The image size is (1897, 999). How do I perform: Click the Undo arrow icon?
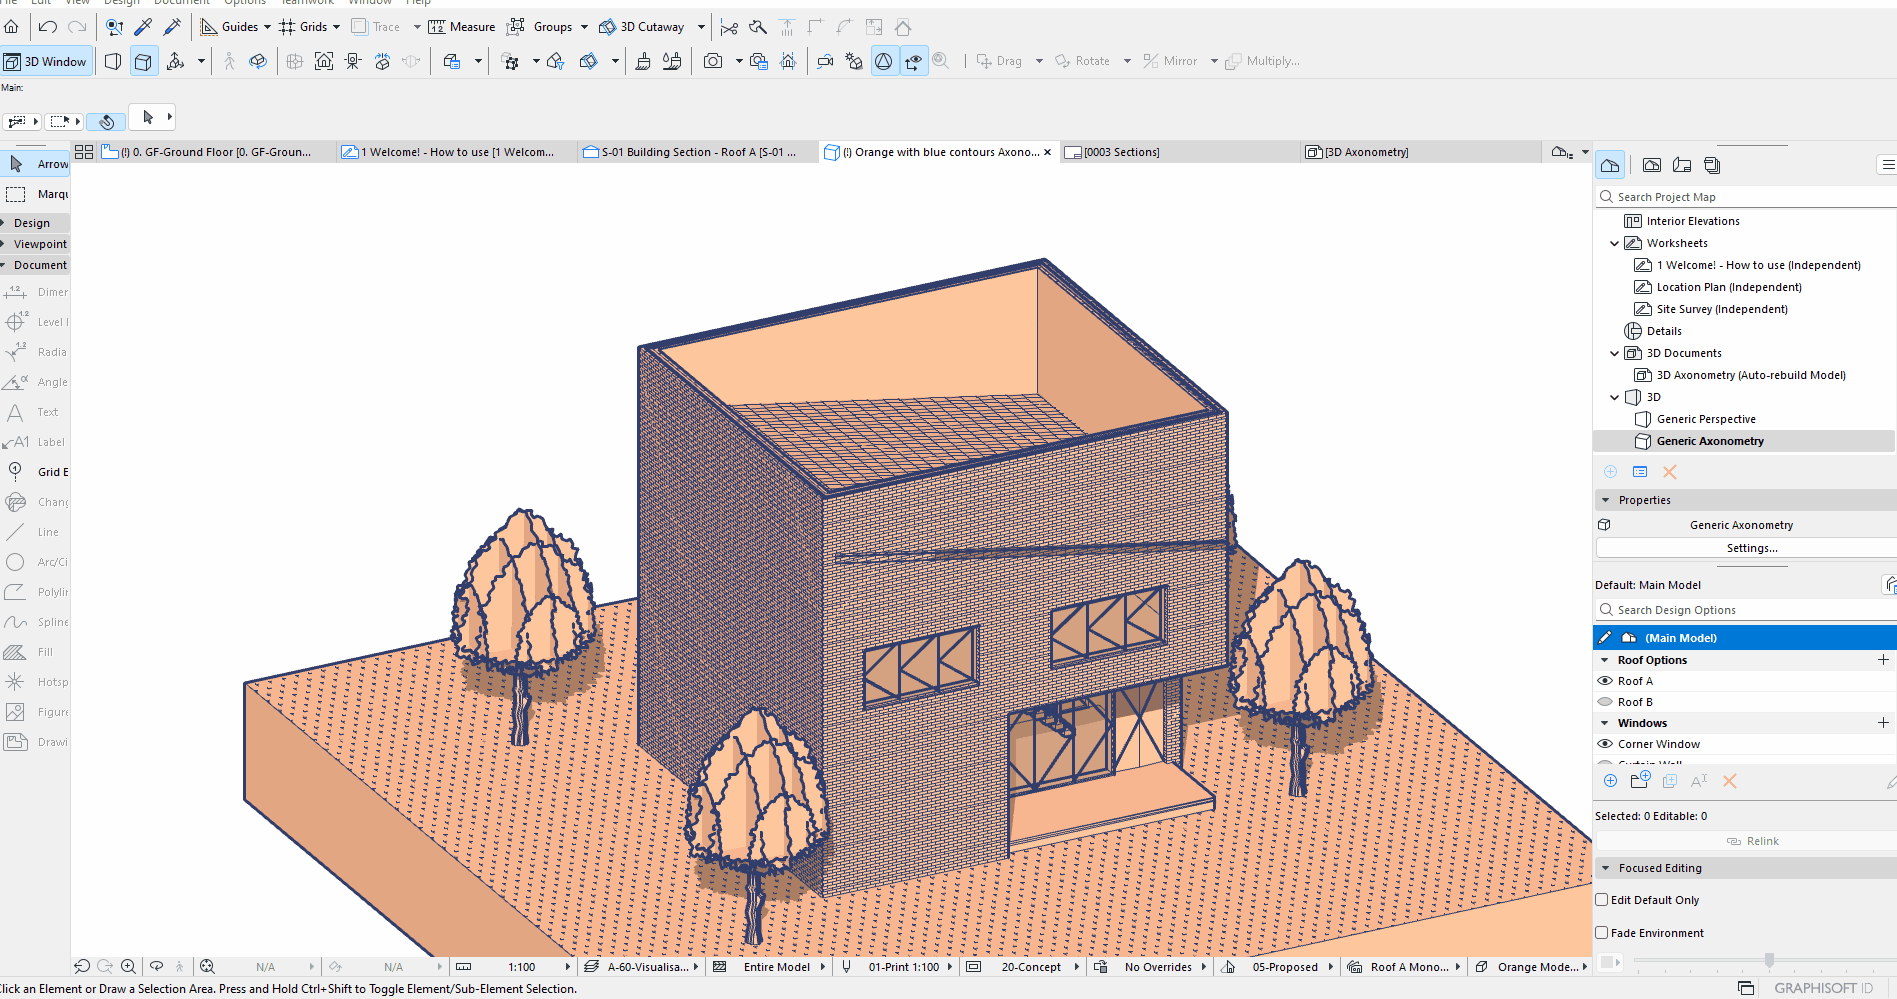tap(47, 27)
